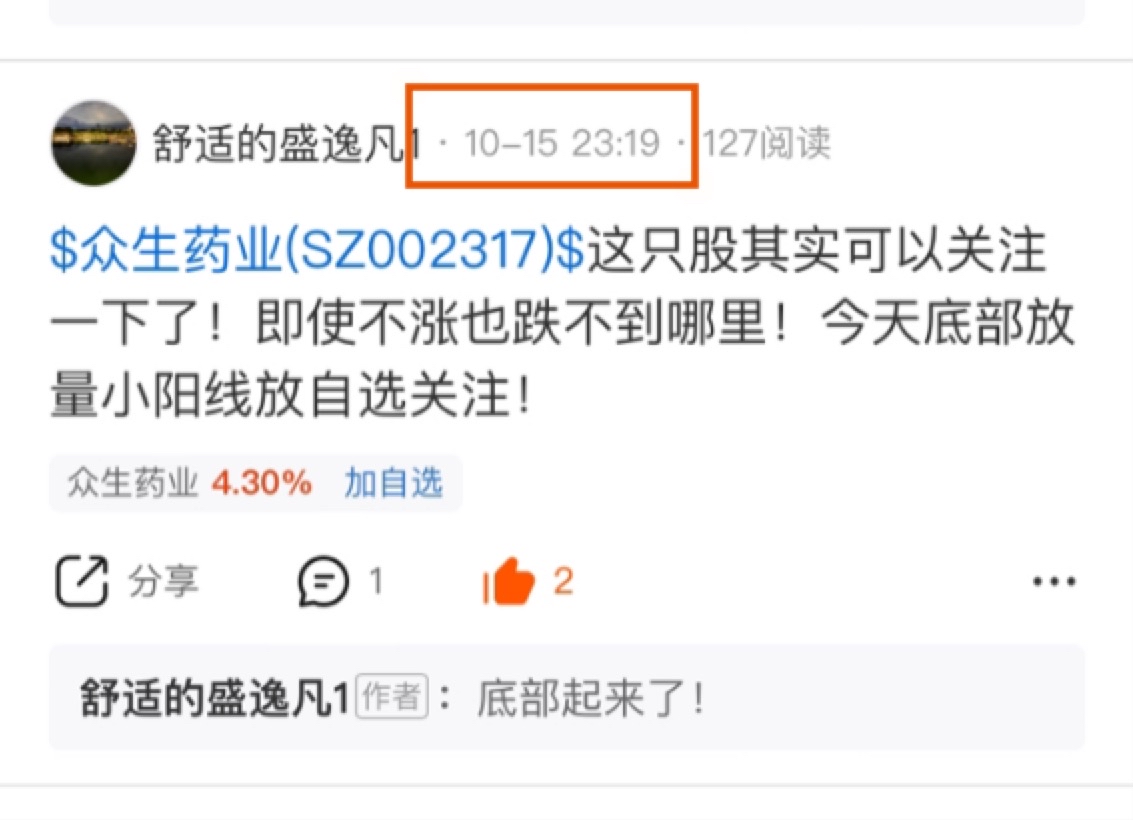This screenshot has width=1133, height=820.
Task: Click the 10-15 23:19 post timestamp
Action: (x=562, y=143)
